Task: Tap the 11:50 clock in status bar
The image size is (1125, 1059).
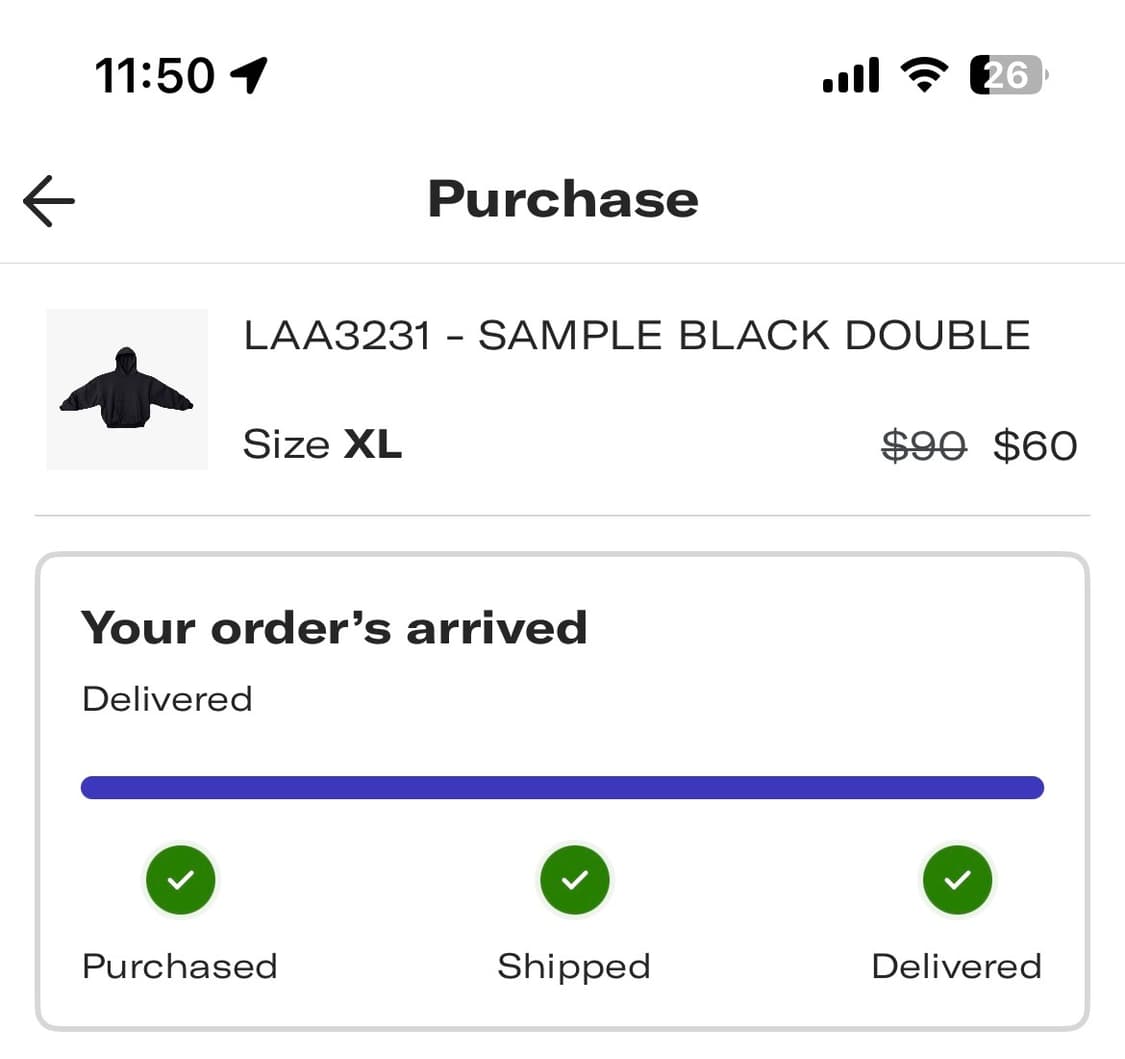Action: coord(155,75)
